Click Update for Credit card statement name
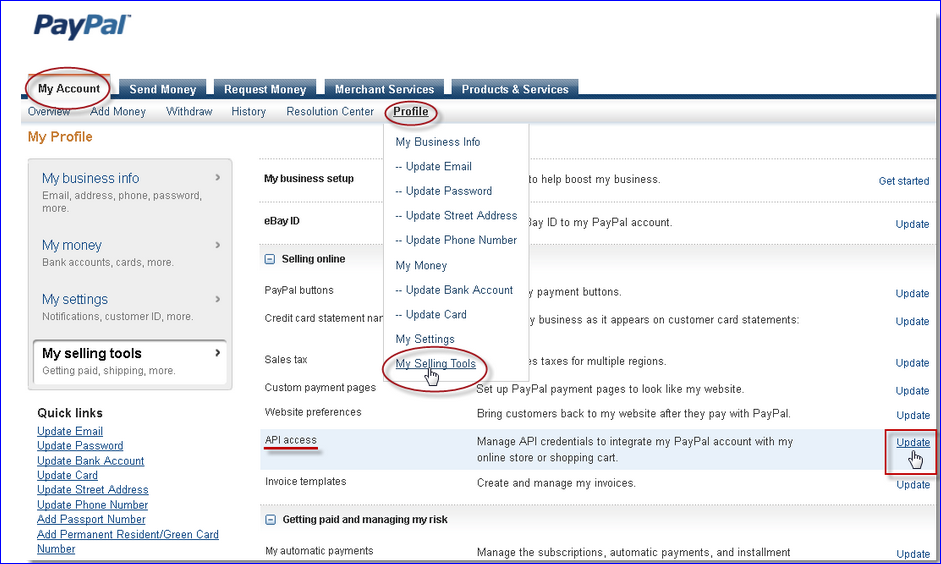This screenshot has width=941, height=564. coord(912,322)
